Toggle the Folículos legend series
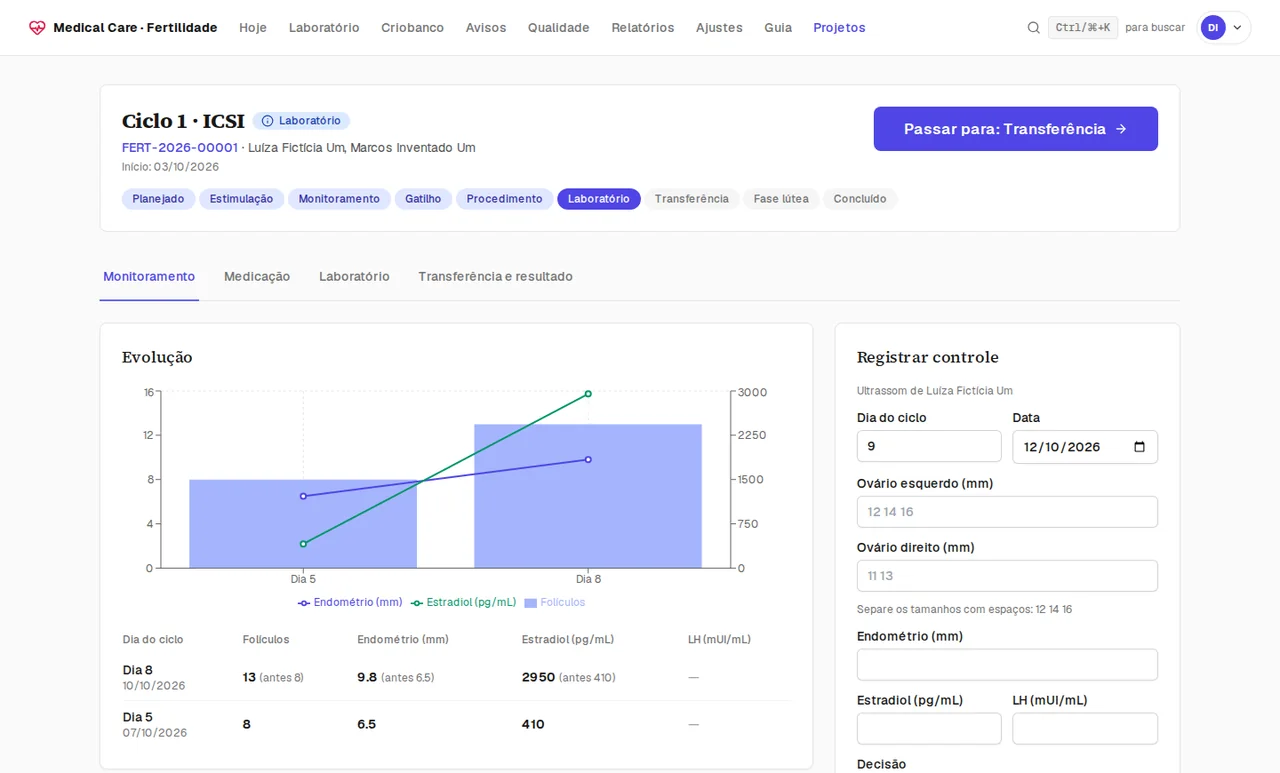 point(555,603)
